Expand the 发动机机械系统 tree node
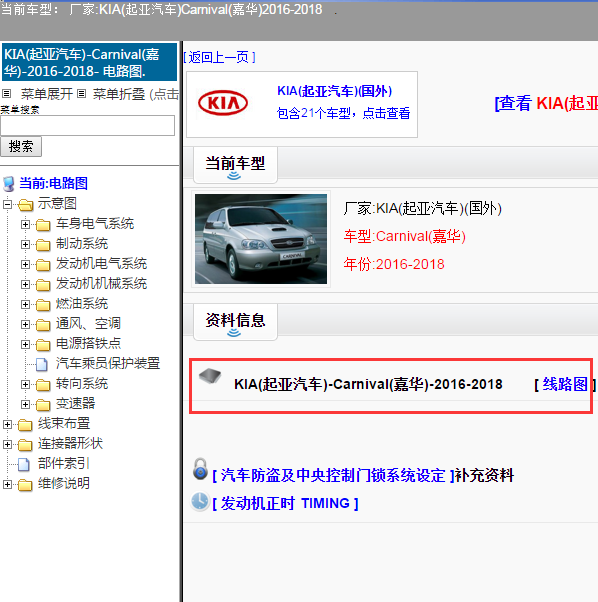Image resolution: width=598 pixels, height=602 pixels. coord(25,284)
